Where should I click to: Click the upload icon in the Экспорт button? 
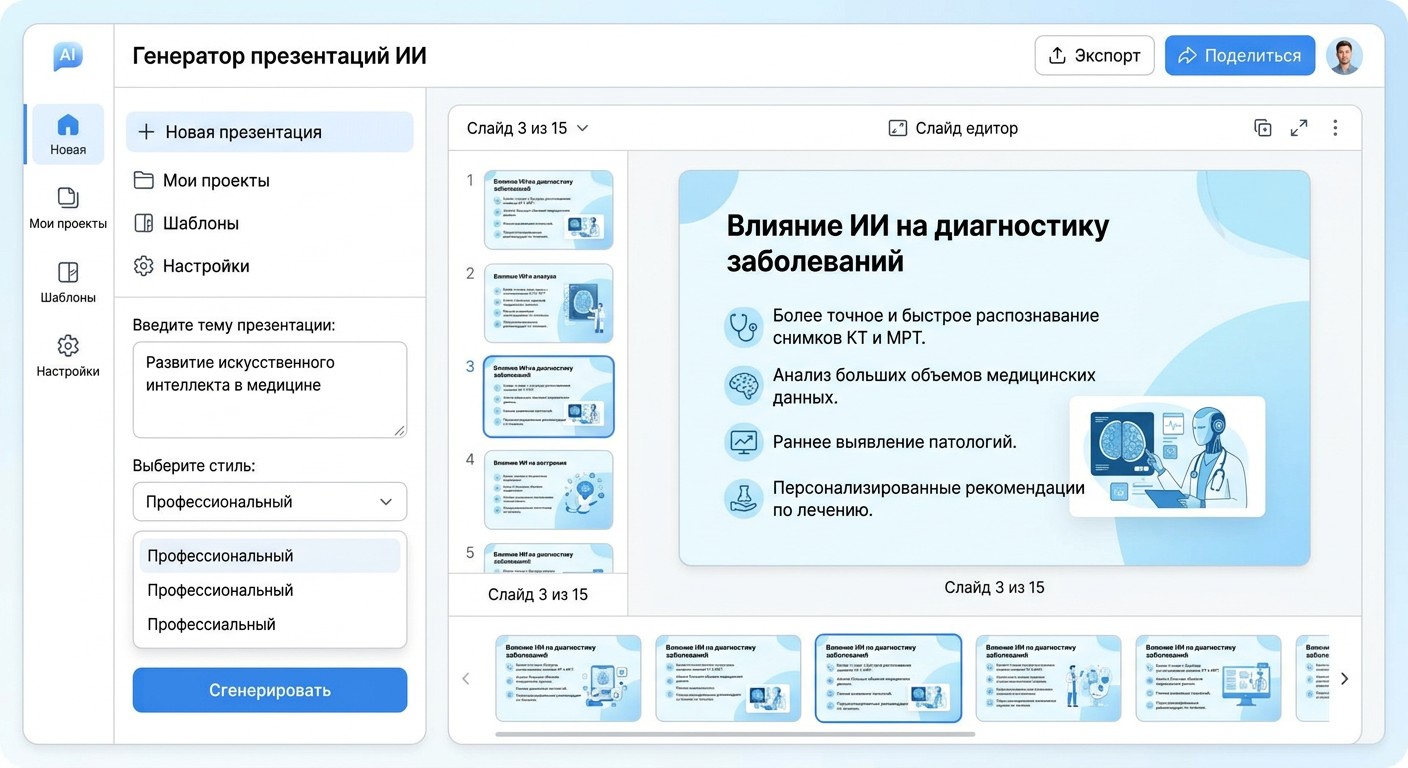(x=1057, y=56)
